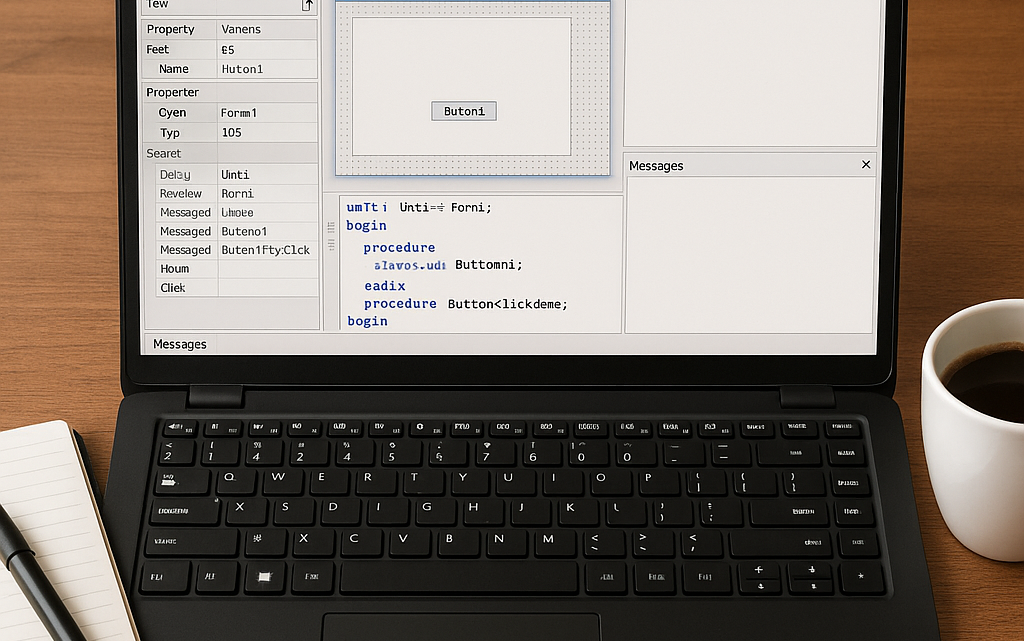Select the Feet property row
The height and width of the screenshot is (641, 1024).
click(230, 50)
